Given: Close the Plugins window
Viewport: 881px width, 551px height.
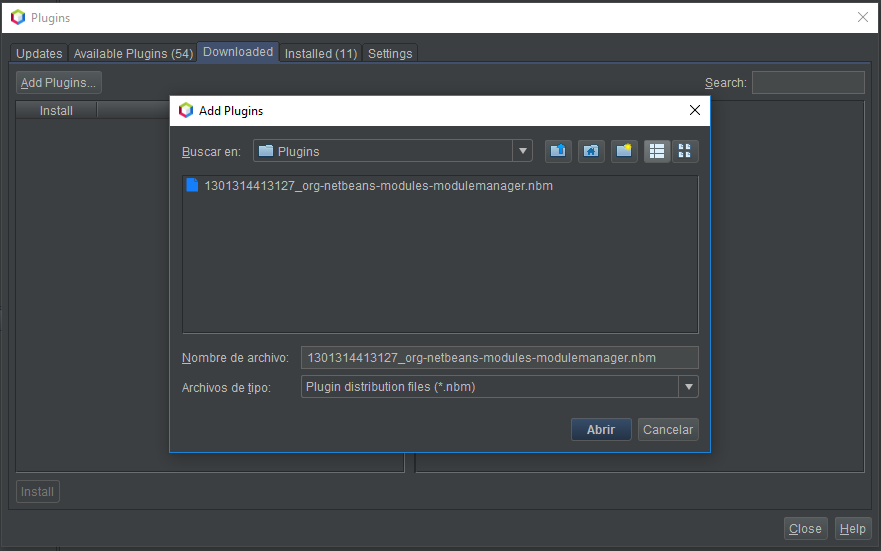Looking at the screenshot, I should [863, 17].
